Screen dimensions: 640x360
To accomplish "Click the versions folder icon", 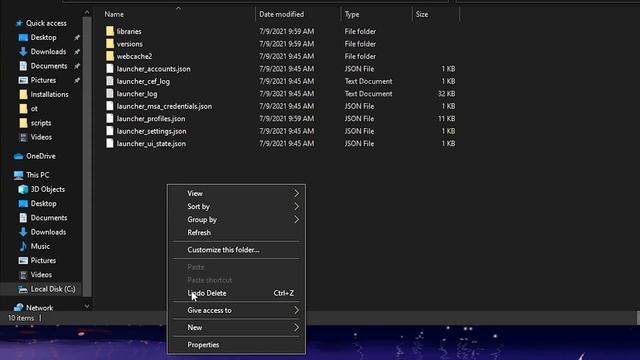I will click(x=110, y=44).
